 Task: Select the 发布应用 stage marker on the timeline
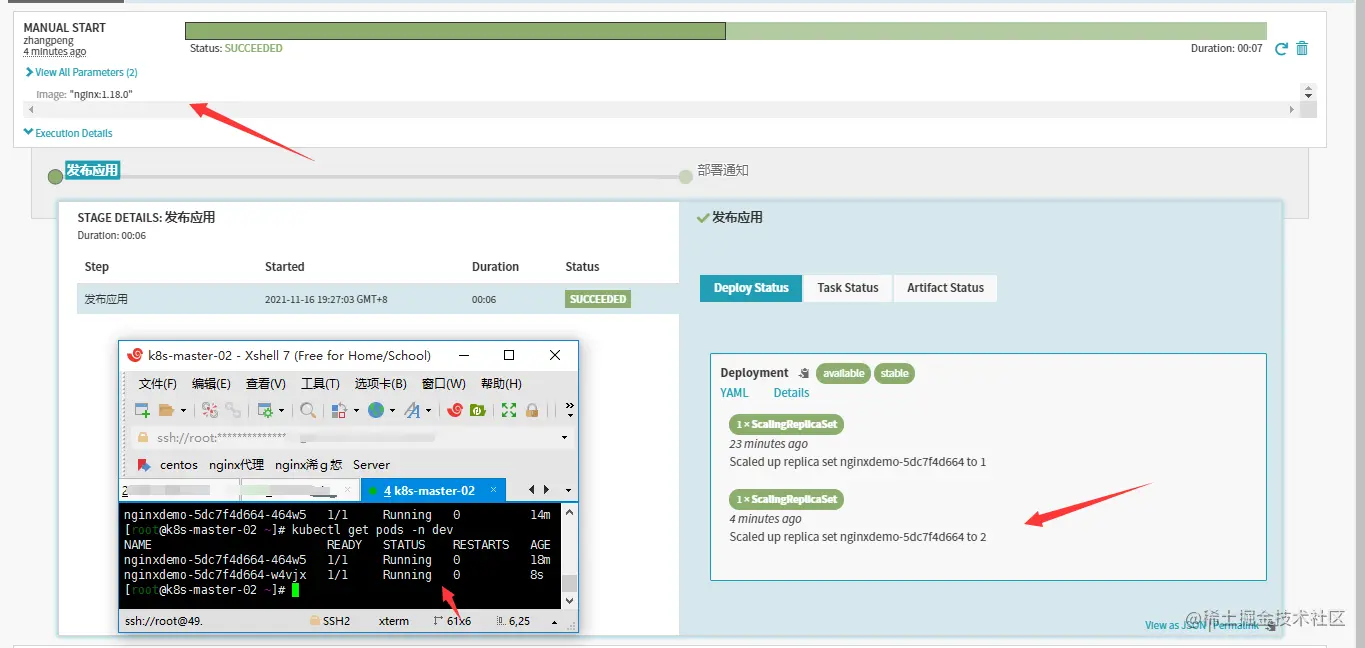point(55,177)
